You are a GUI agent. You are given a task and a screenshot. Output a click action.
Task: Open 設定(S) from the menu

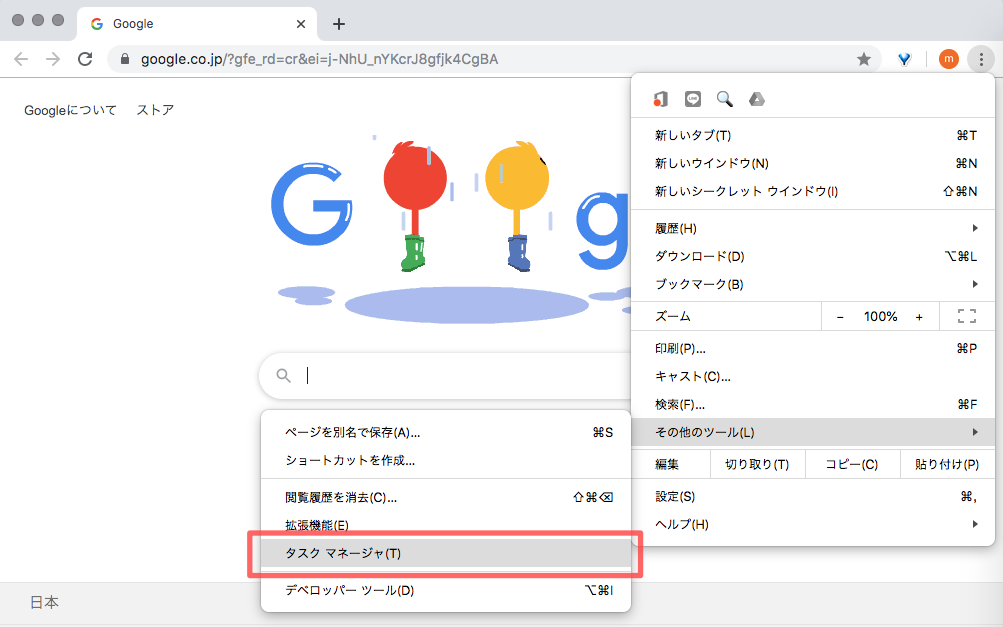click(813, 496)
